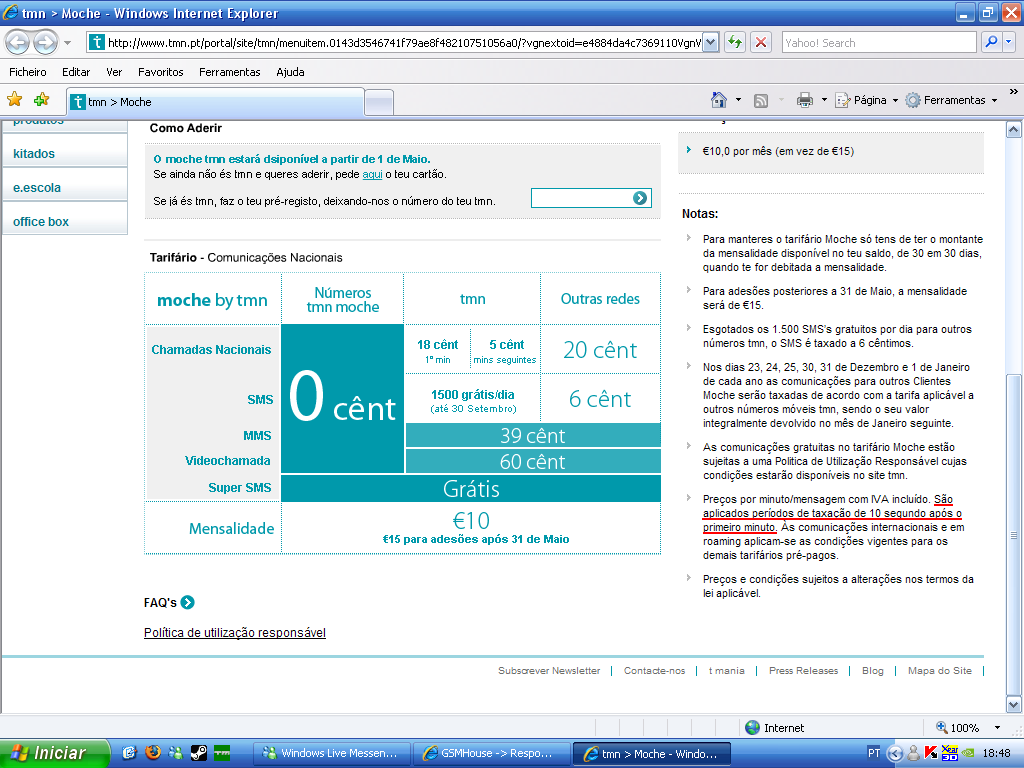1024x768 pixels.
Task: Click the browser Back arrow button
Action: [18, 43]
